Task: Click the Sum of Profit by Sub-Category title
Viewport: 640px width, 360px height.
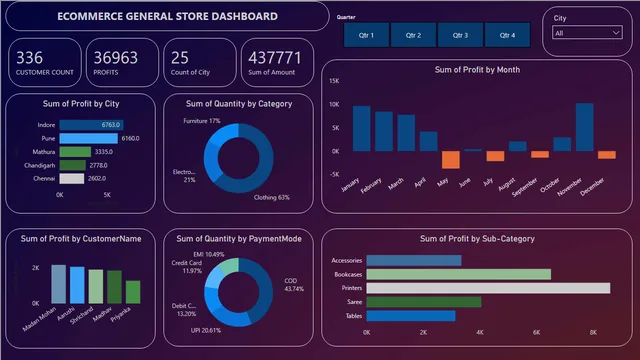Action: coord(477,239)
